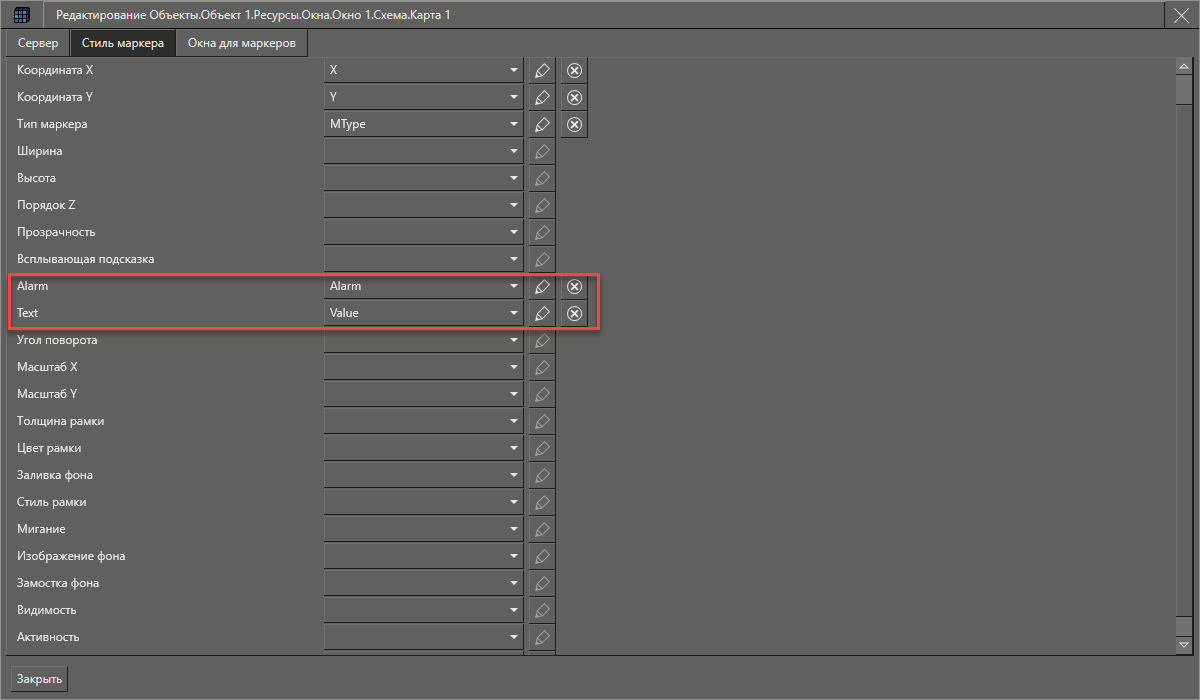The height and width of the screenshot is (700, 1200).
Task: Clear the Координата X binding with X icon
Action: [x=574, y=71]
